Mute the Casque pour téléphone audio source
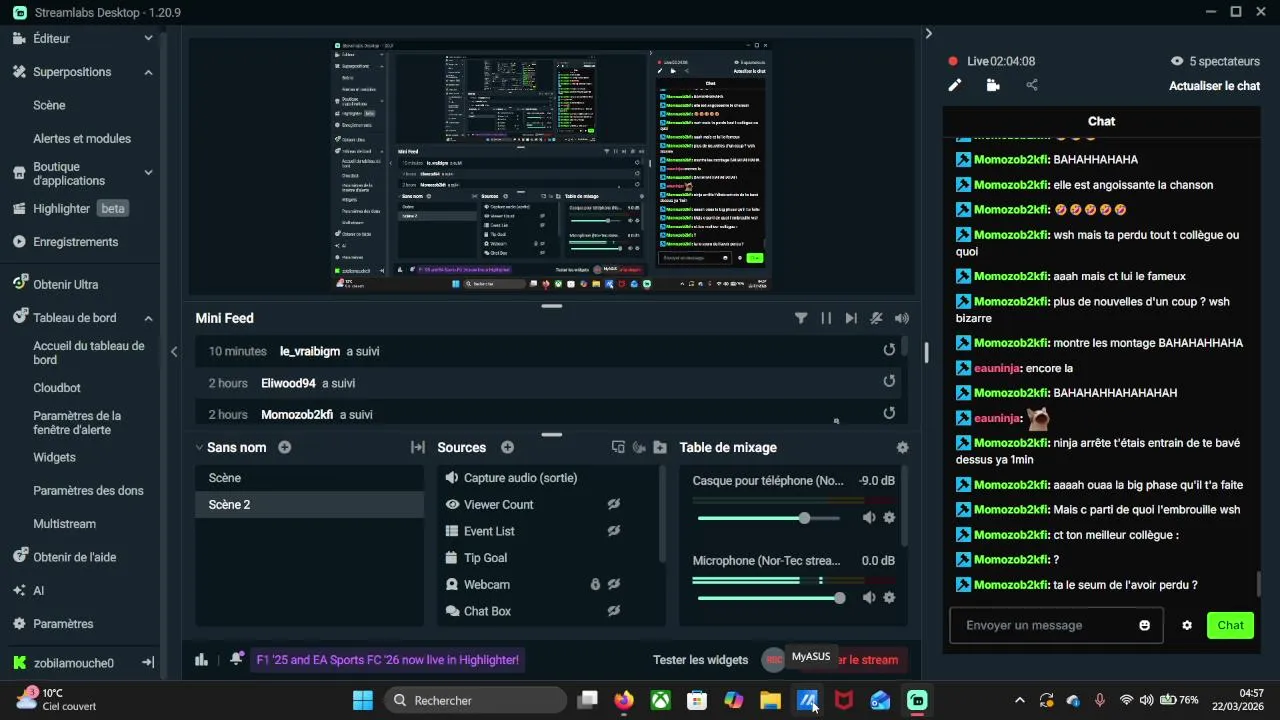The height and width of the screenshot is (720, 1280). (869, 517)
